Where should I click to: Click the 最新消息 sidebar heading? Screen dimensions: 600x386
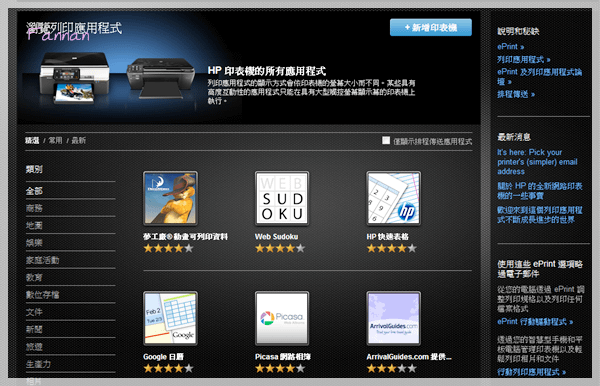pos(514,137)
